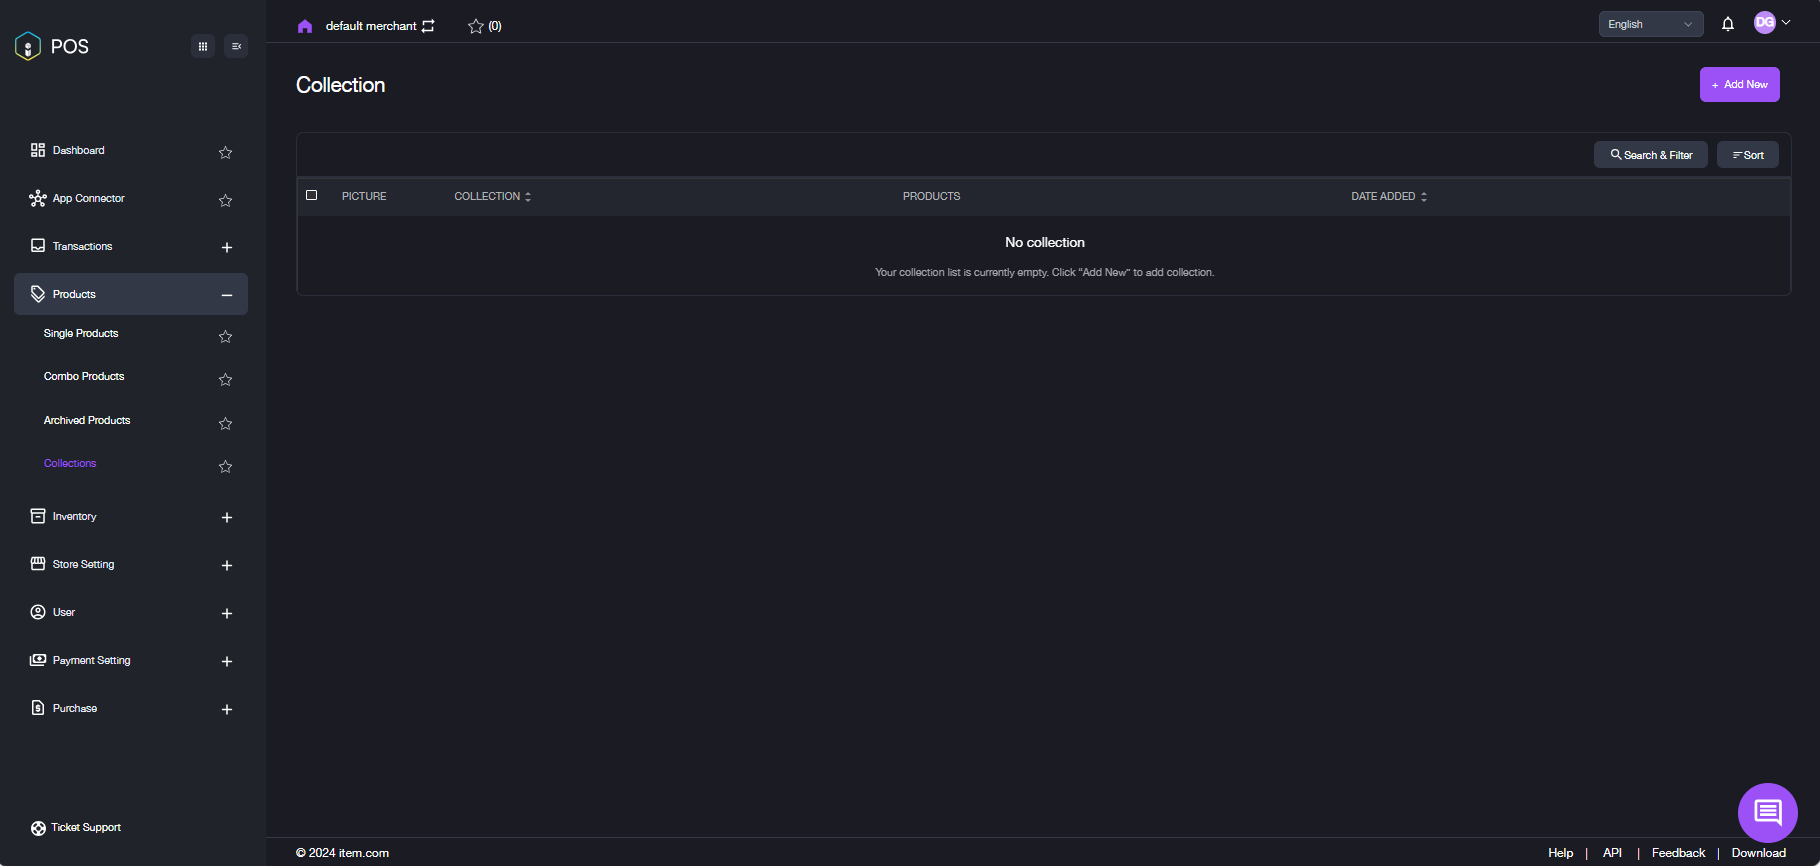Screen dimensions: 1820x866
Task: Favorite the Dashboard menu item star
Action: point(225,152)
